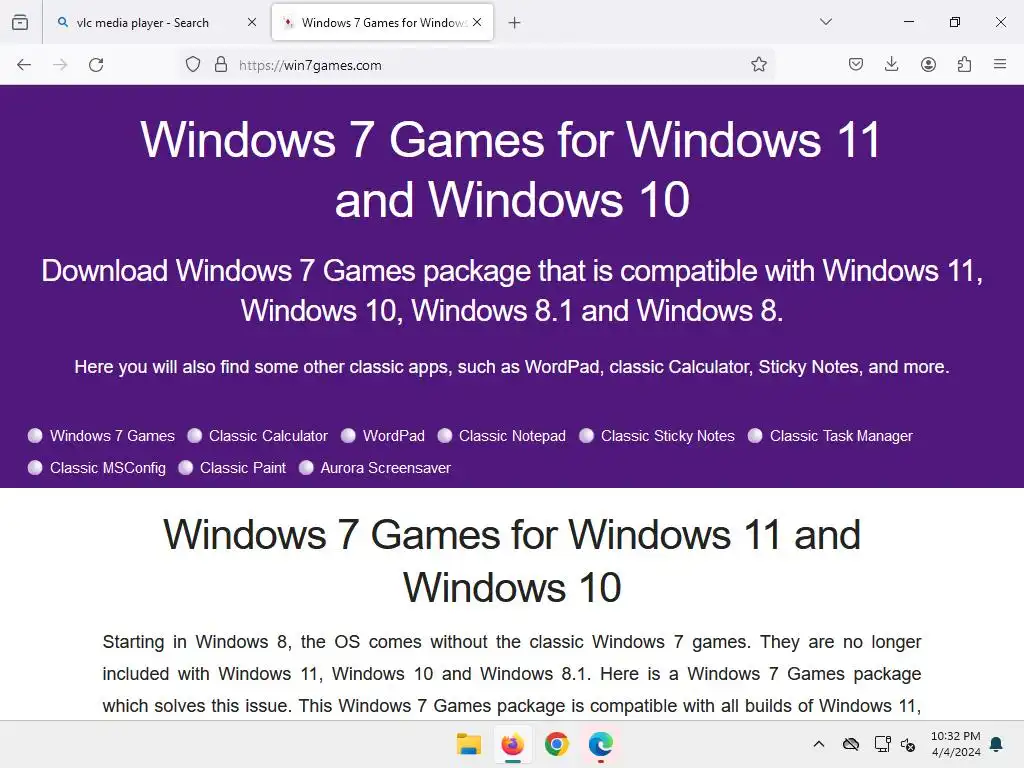Save page to Pocket
This screenshot has width=1024, height=768.
(x=856, y=65)
